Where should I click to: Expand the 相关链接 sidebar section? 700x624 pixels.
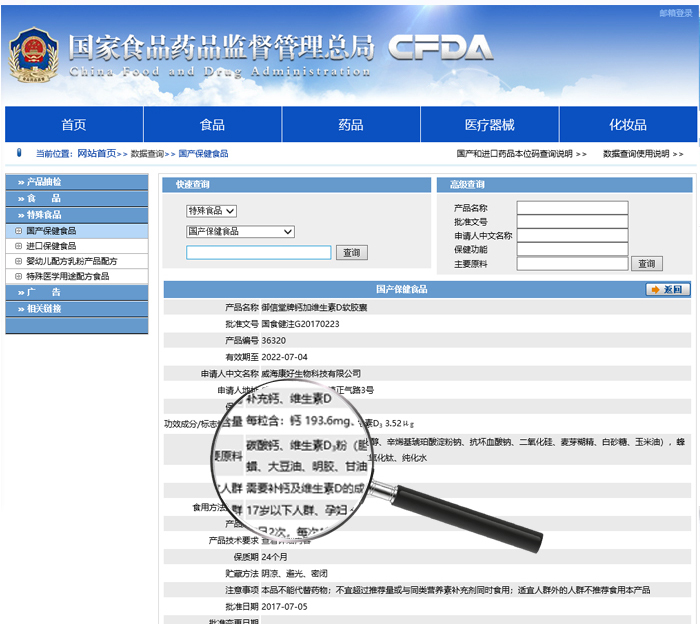[x=76, y=309]
